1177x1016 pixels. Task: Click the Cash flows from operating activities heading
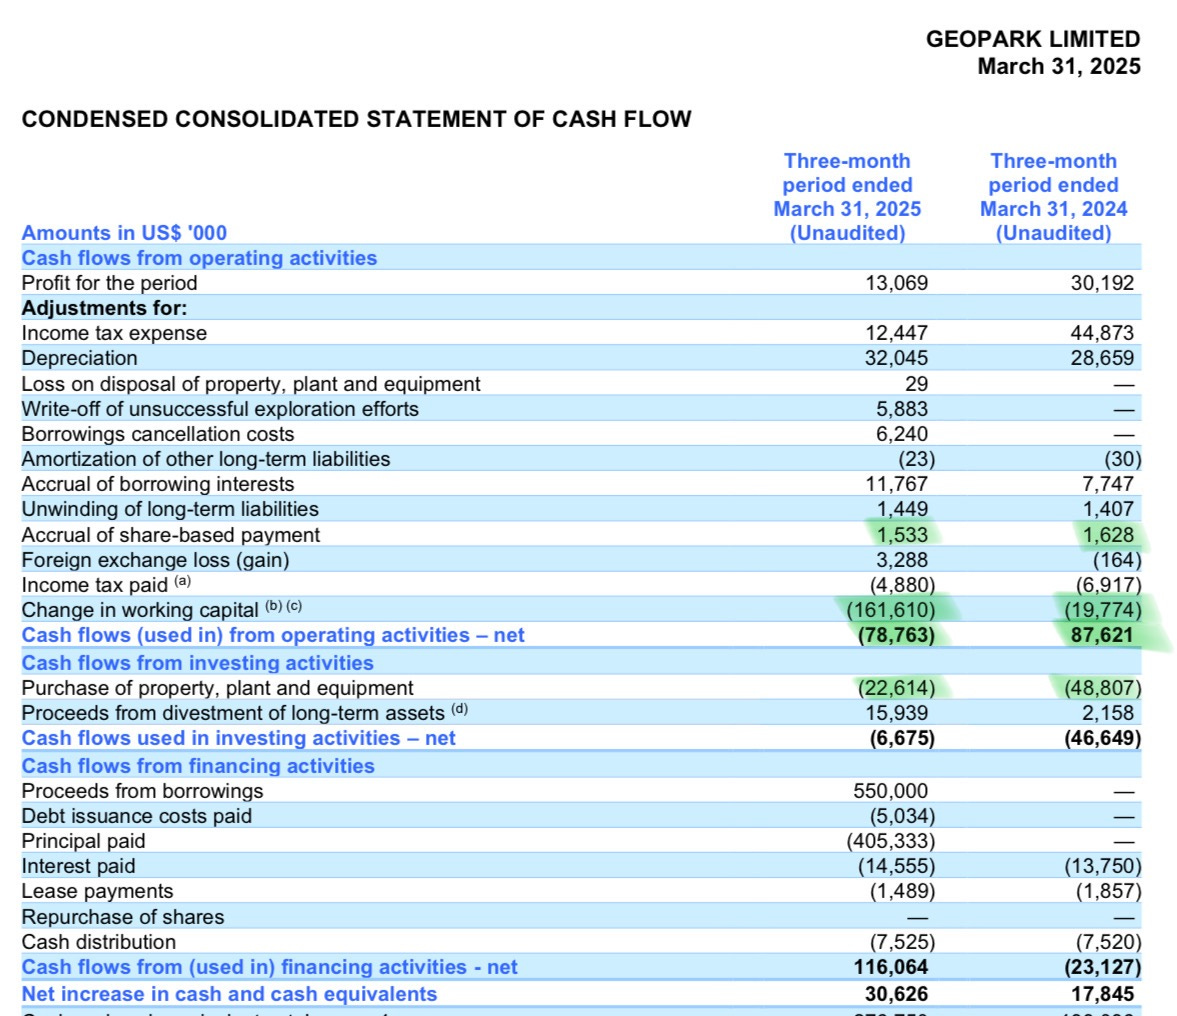click(199, 258)
